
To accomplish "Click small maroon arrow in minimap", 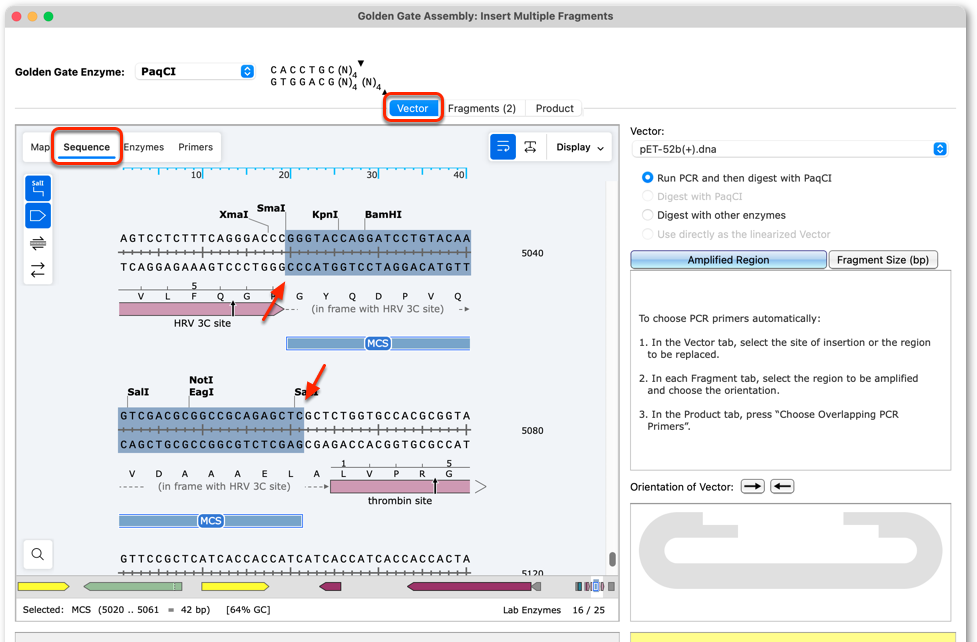I will coord(330,587).
